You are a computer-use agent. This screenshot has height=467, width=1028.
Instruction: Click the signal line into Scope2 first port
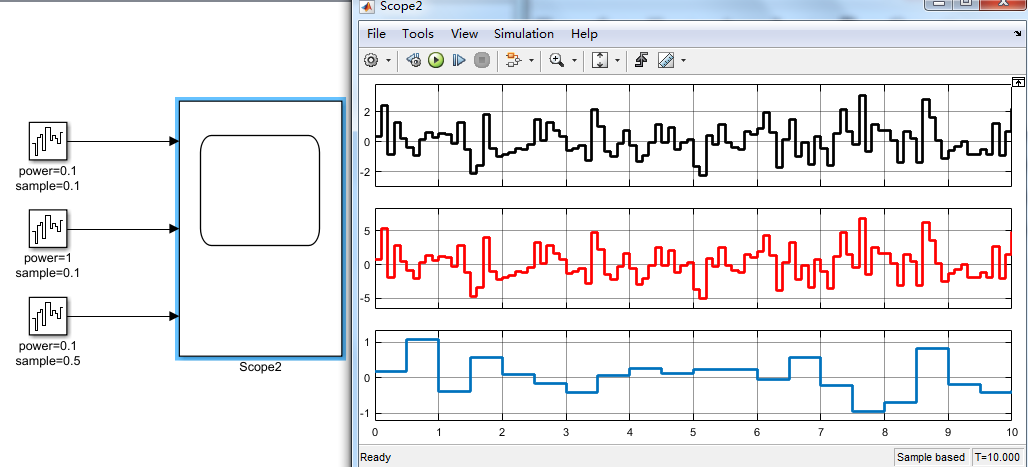coord(123,141)
